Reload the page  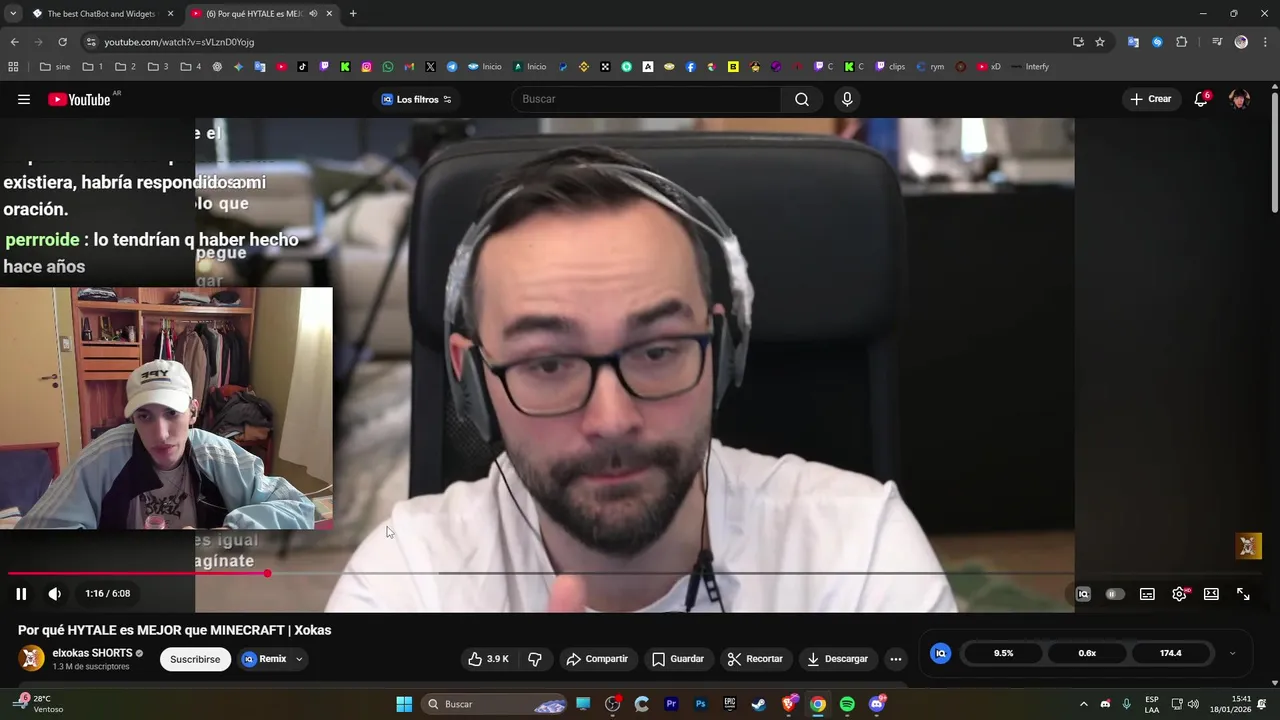[62, 42]
